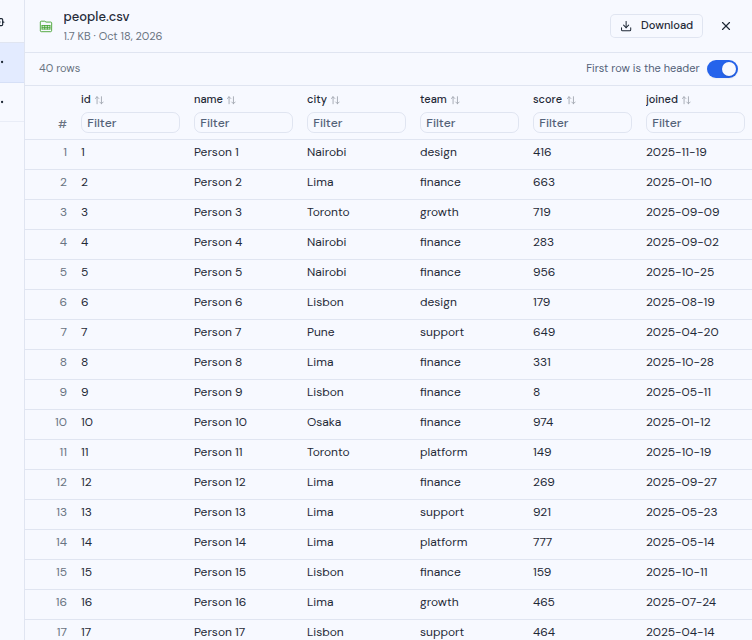Select the 'Person 10' name cell
Image resolution: width=752 pixels, height=640 pixels.
point(220,422)
